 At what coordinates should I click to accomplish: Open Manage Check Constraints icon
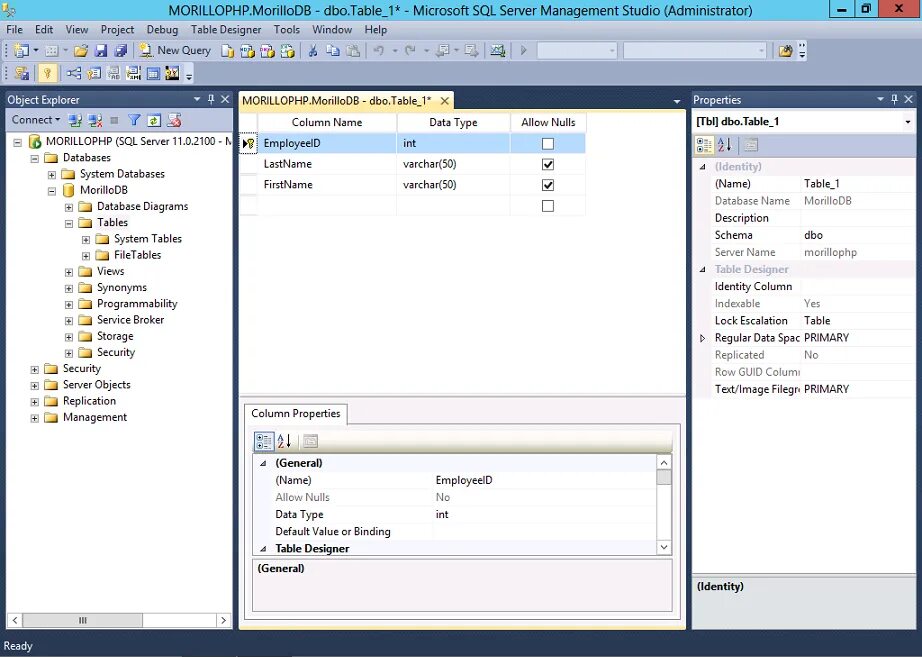pos(153,74)
